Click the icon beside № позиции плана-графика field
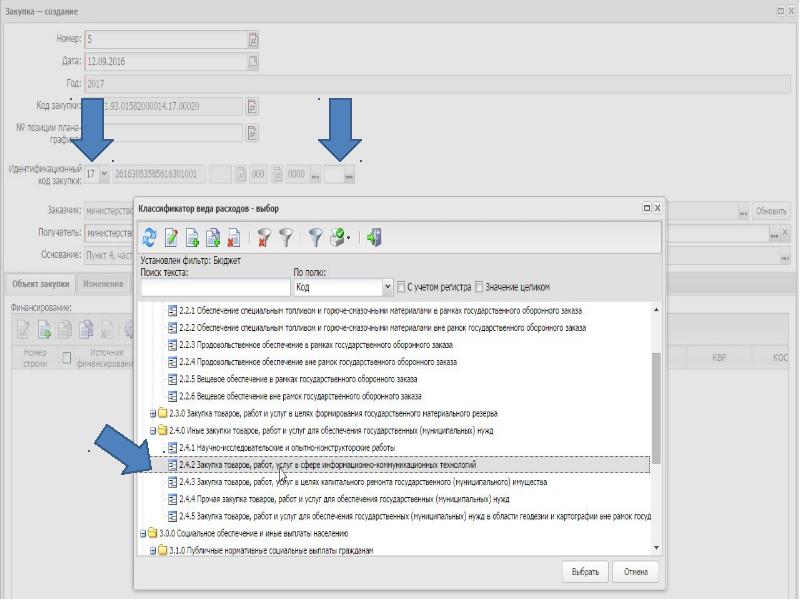Image resolution: width=800 pixels, height=600 pixels. point(252,133)
